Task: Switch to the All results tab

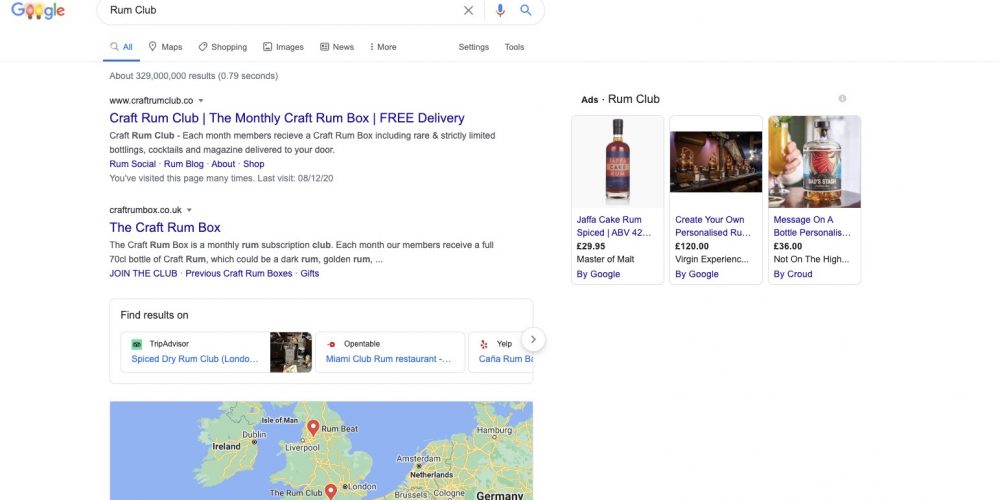Action: [121, 47]
